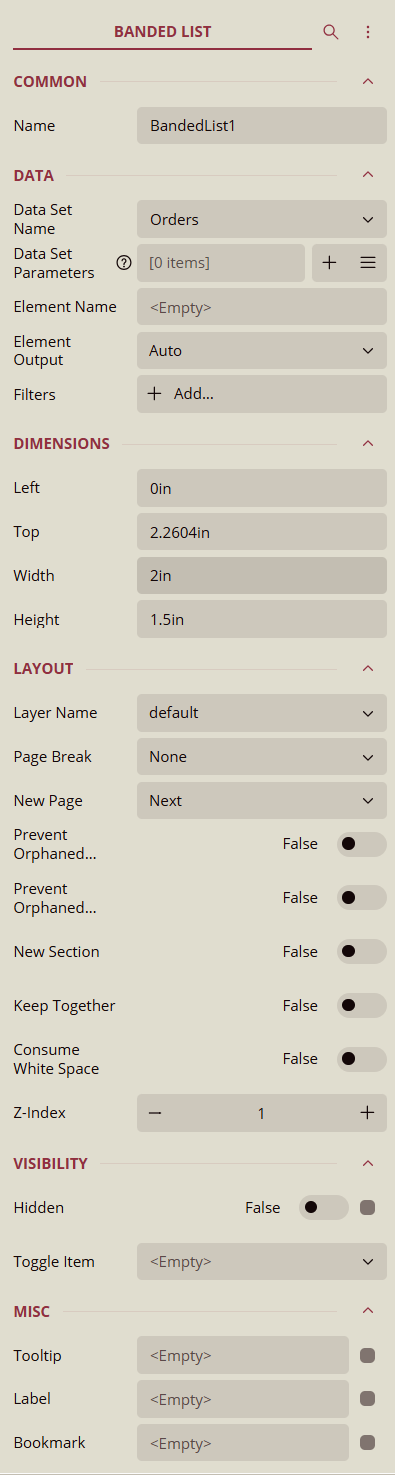This screenshot has height=1475, width=395.
Task: Add a data set parameter item
Action: point(330,263)
